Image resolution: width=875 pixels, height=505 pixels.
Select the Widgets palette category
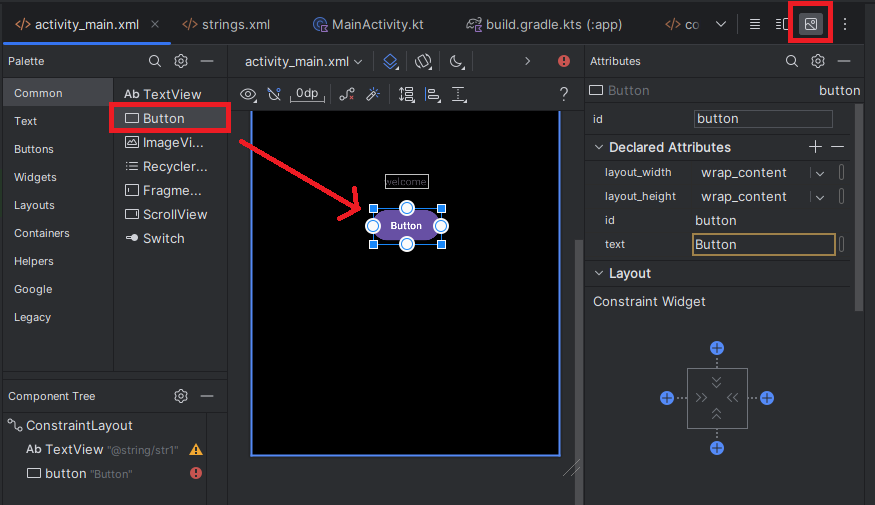(x=35, y=177)
